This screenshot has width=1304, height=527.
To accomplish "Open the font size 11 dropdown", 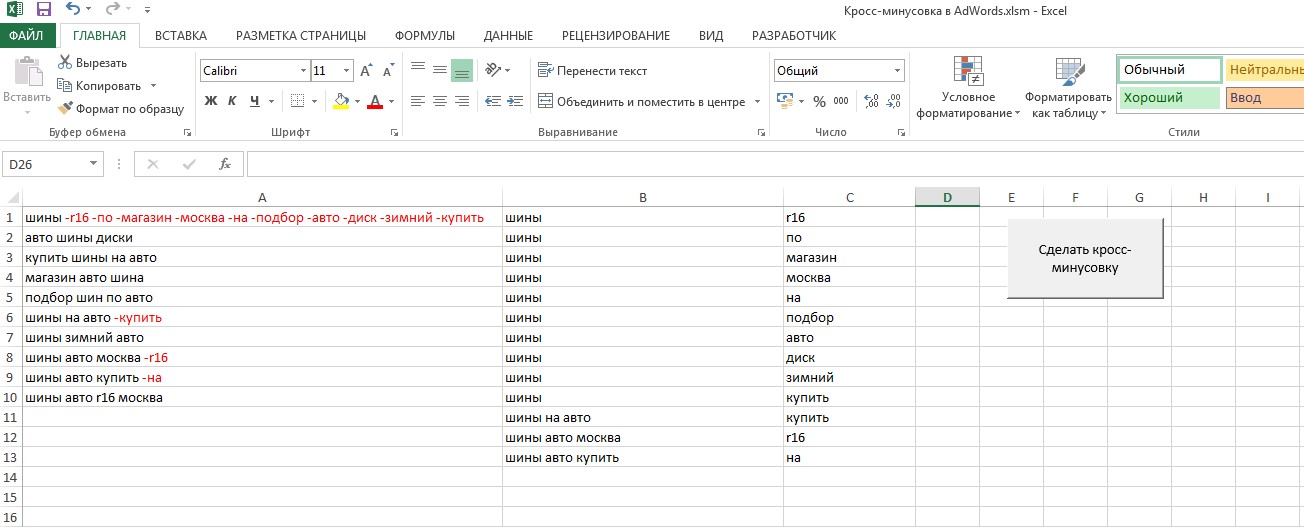I will coord(347,71).
